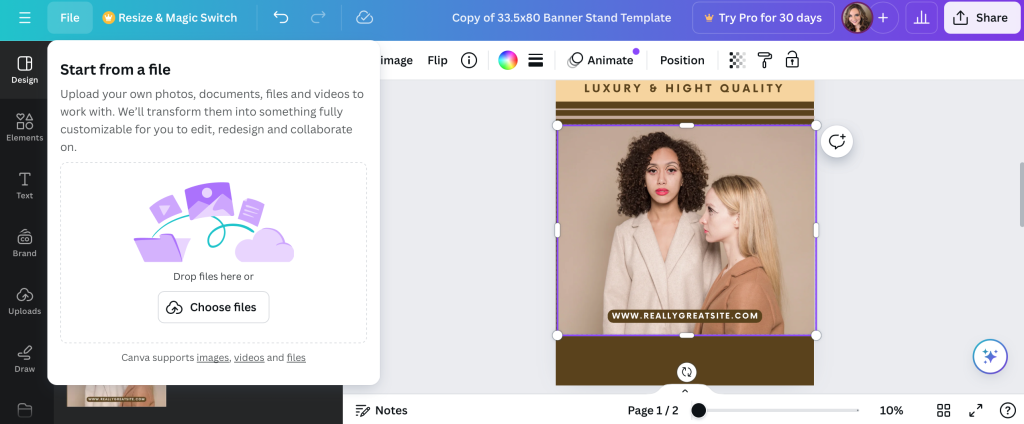Viewport: 1024px width, 424px height.
Task: Open the analytics insights chart icon
Action: tap(921, 18)
